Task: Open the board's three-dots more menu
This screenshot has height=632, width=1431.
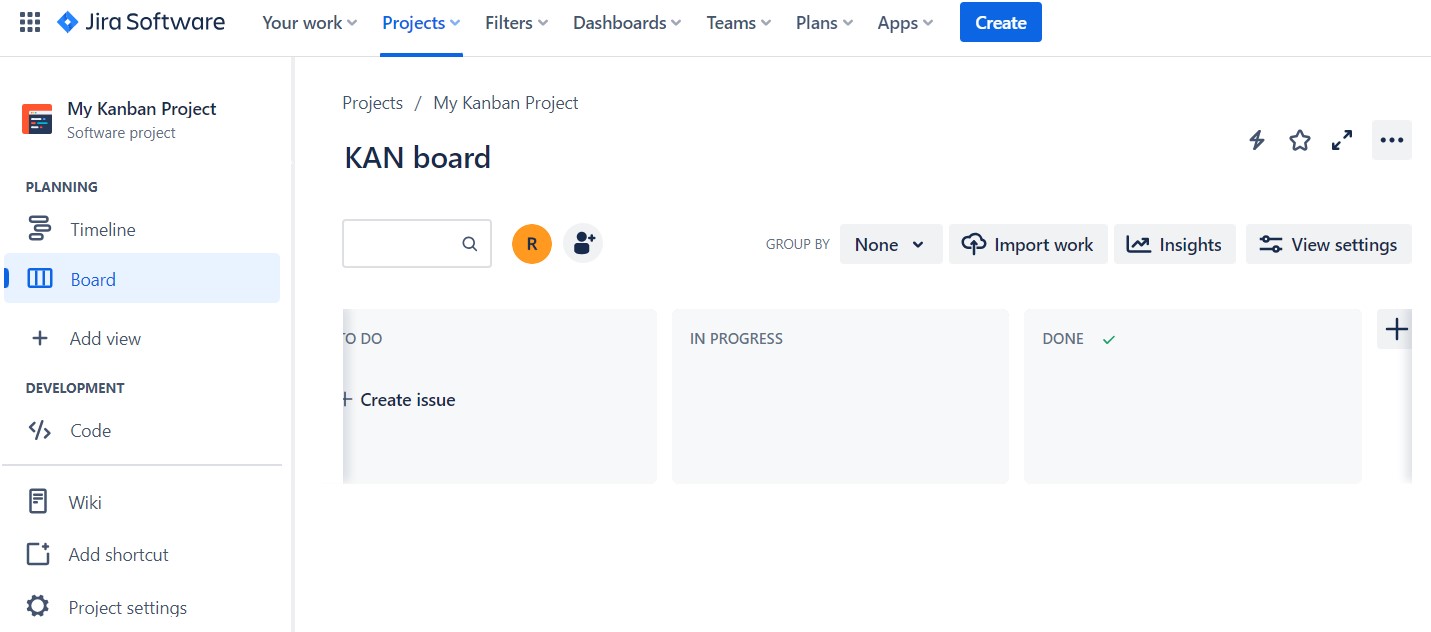Action: point(1391,141)
